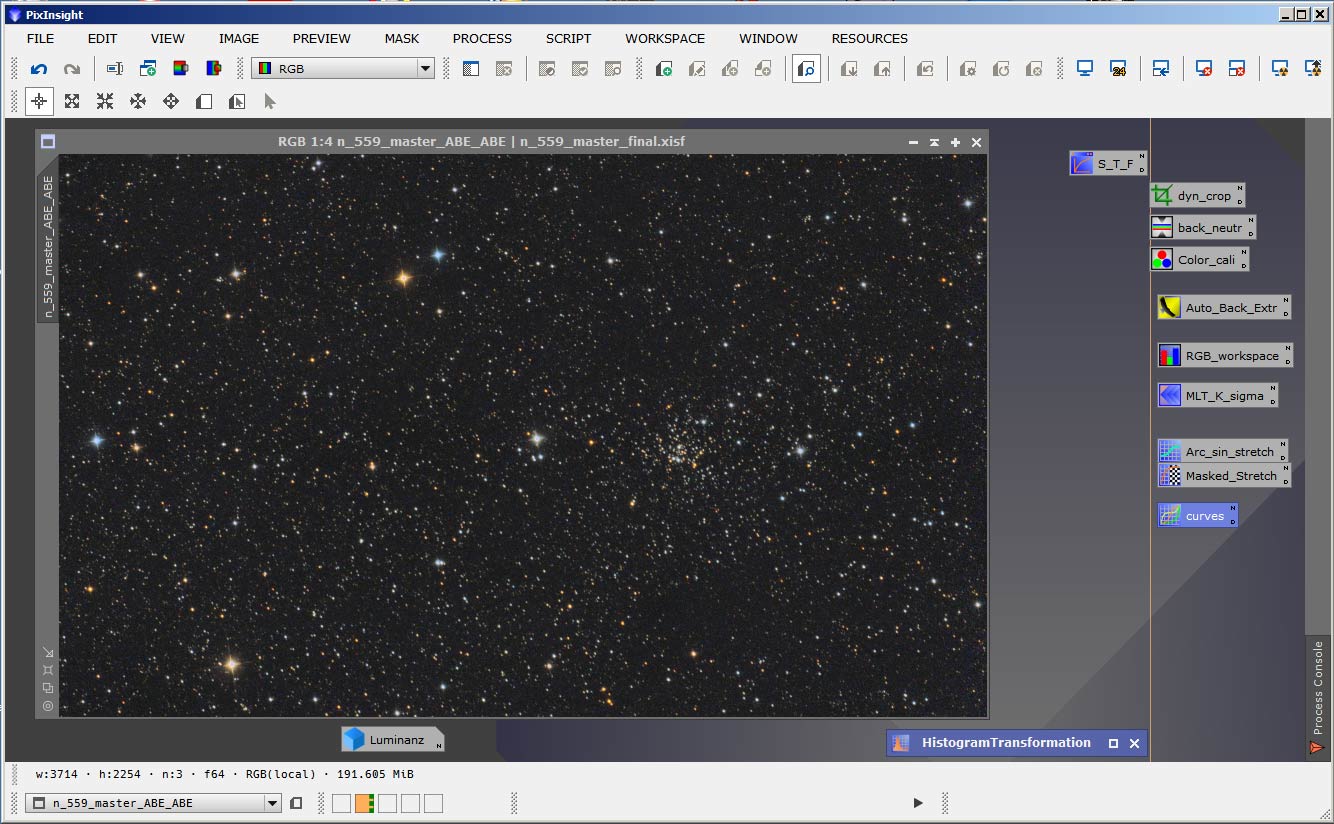1334x824 pixels.
Task: Select the Luminanz image icon
Action: [x=392, y=739]
